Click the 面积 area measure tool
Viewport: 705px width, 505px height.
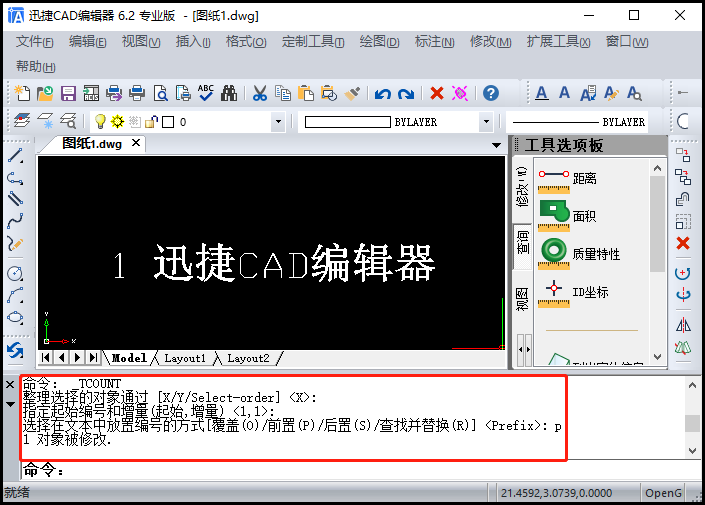[x=567, y=216]
